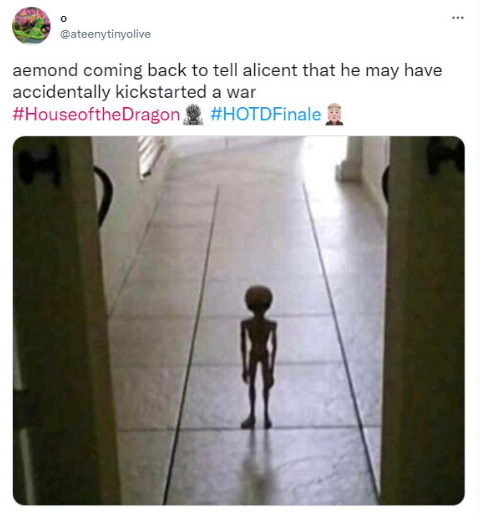Click the Kermit profile avatar picture

pyautogui.click(x=31, y=25)
